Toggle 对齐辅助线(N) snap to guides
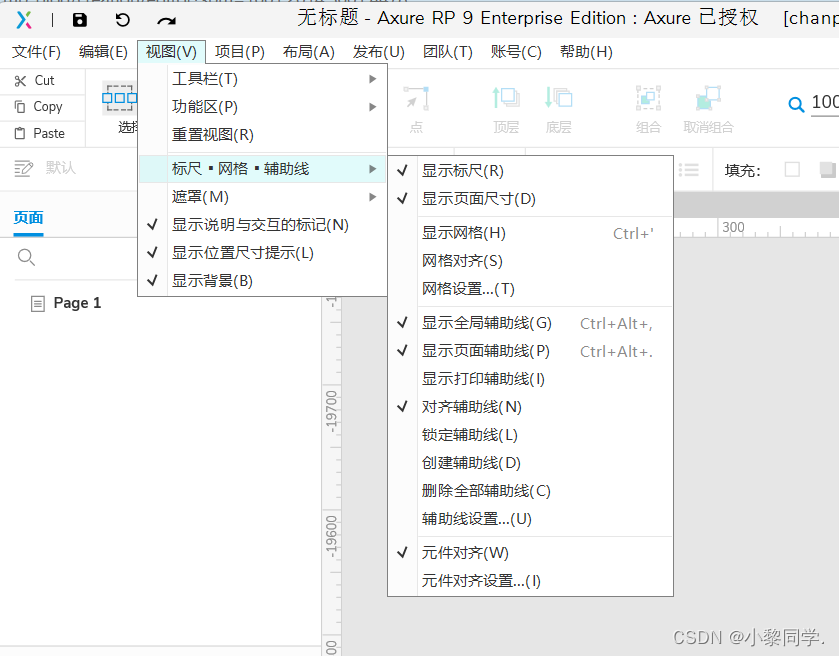The width and height of the screenshot is (839, 656). pos(530,407)
